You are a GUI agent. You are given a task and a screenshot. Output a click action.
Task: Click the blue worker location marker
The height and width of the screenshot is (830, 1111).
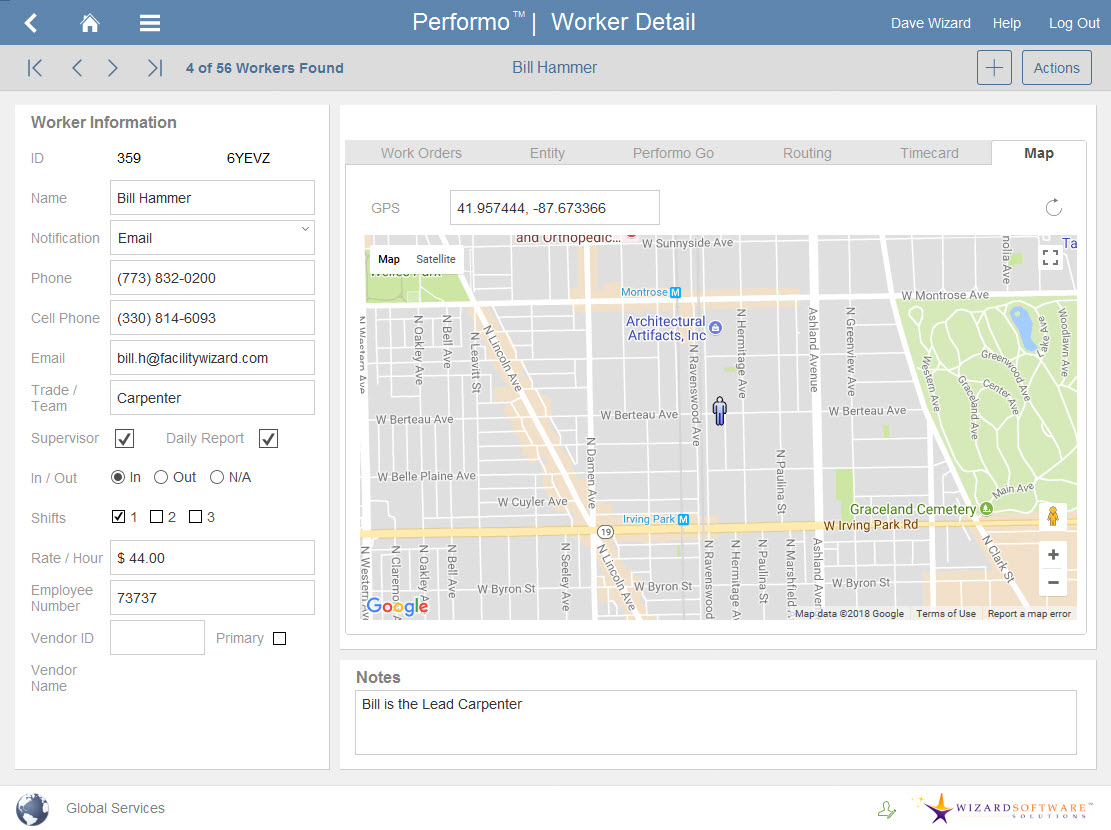tap(719, 410)
